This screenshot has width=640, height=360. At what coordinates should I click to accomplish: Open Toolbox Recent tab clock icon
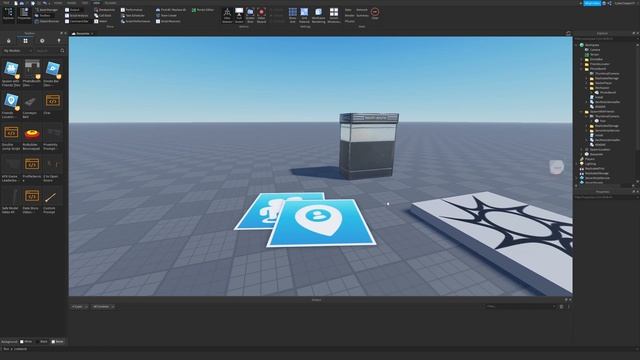pos(42,41)
